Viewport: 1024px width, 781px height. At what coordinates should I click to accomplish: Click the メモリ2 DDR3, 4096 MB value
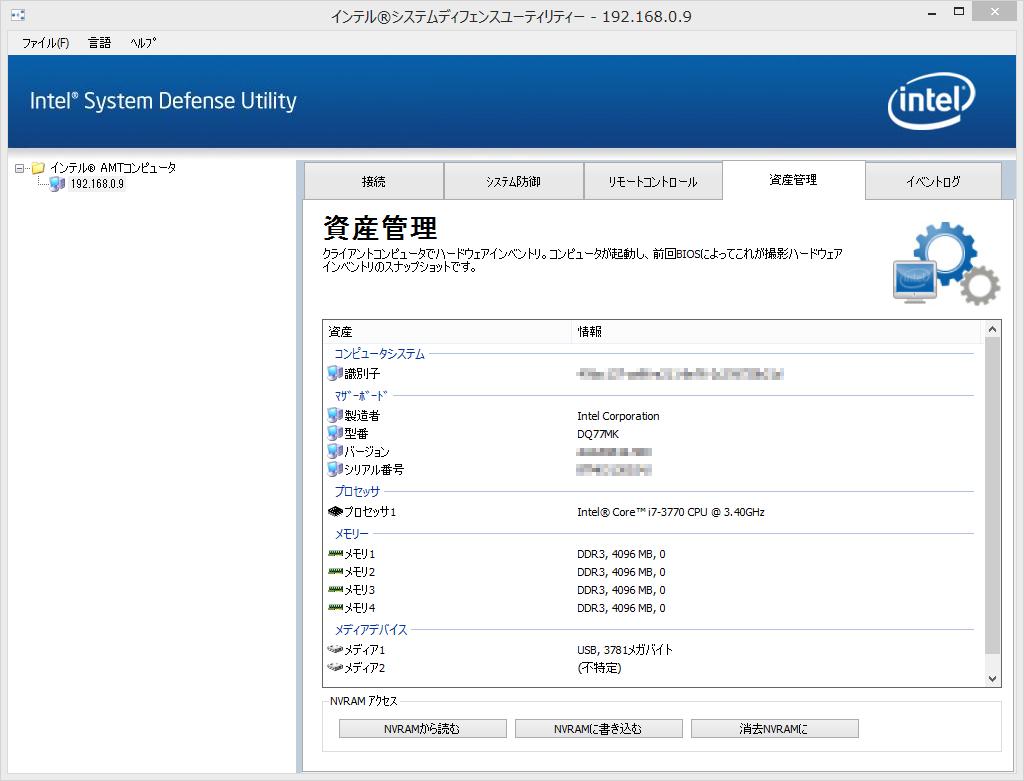621,572
